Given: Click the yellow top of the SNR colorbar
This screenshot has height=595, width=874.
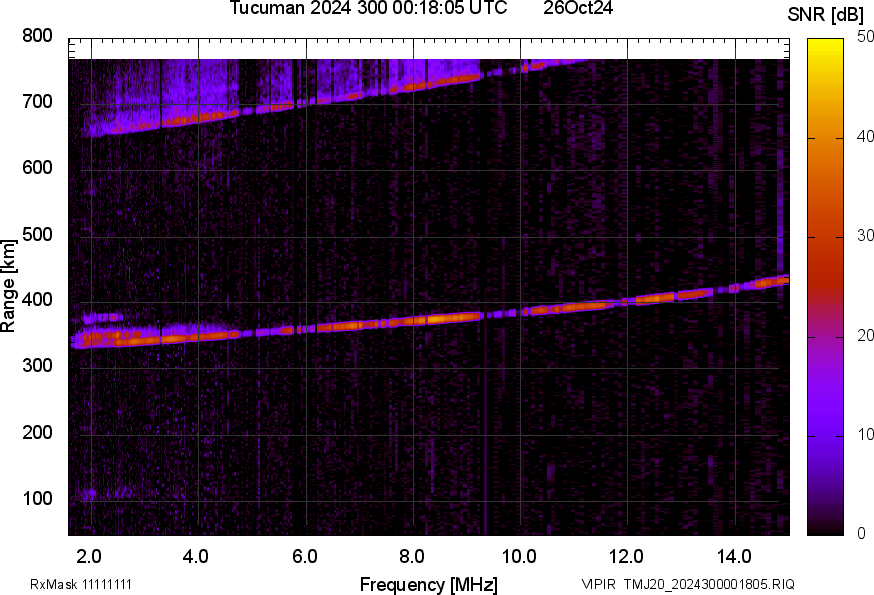Looking at the screenshot, I should [827, 45].
